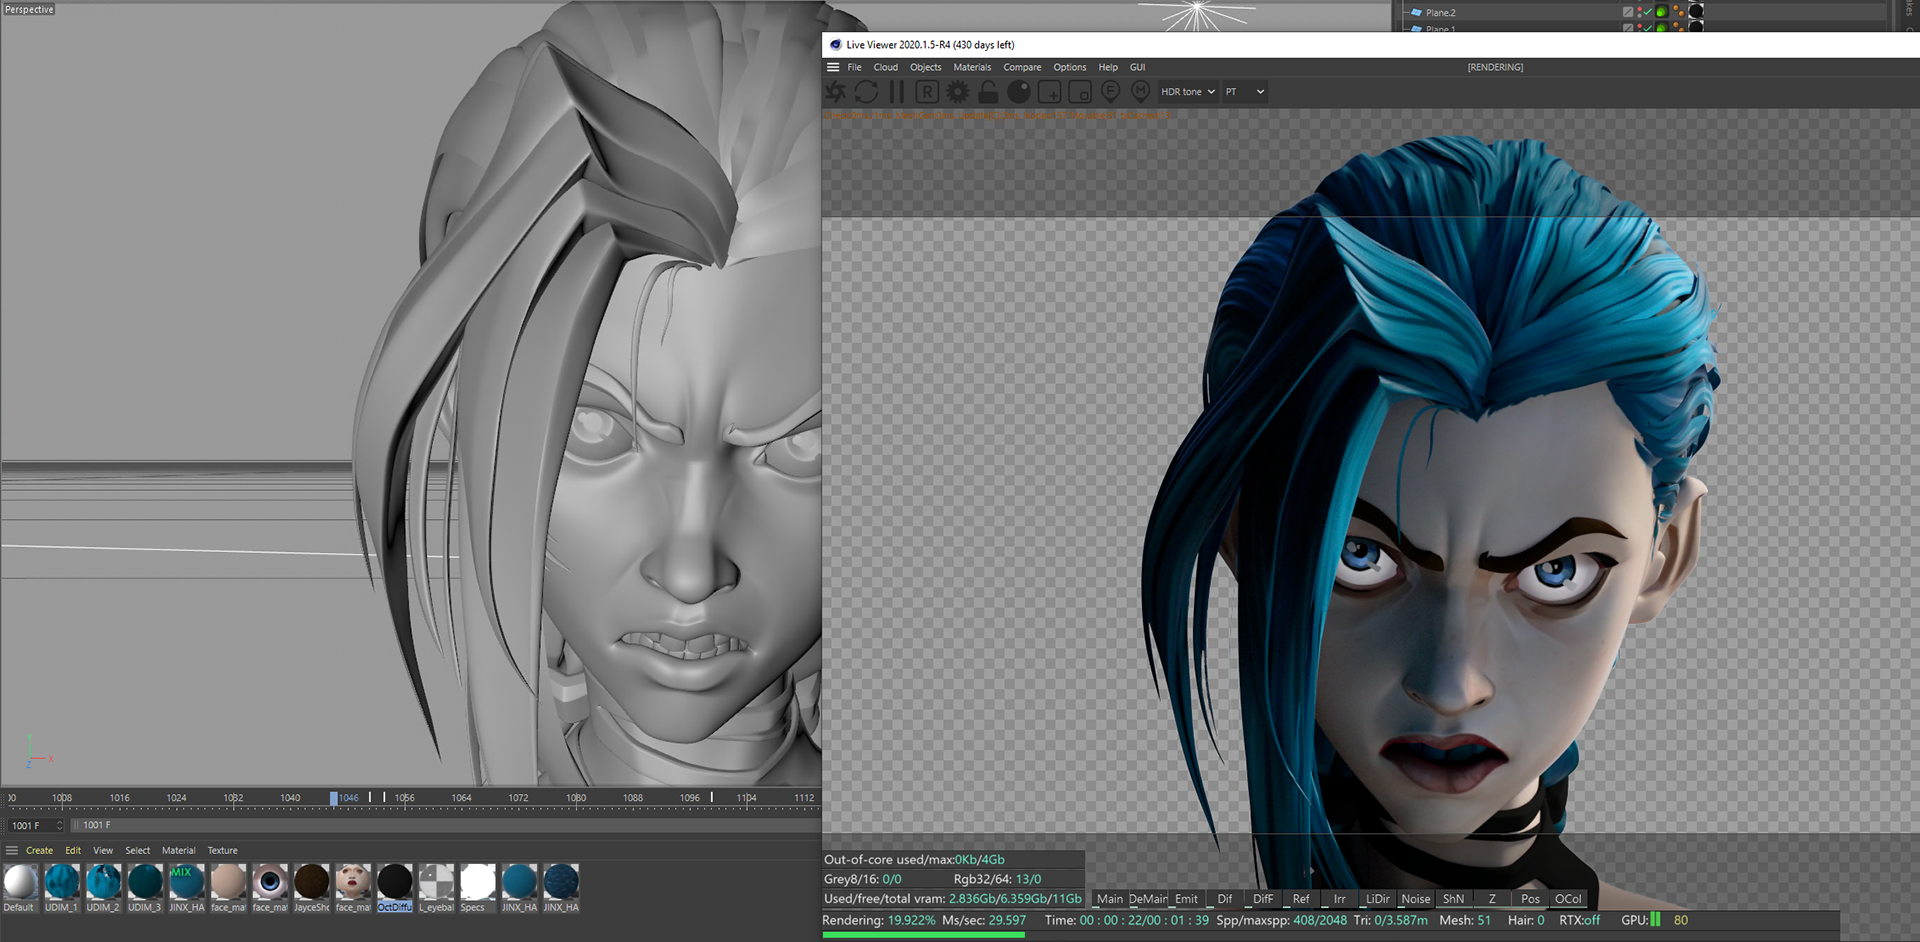This screenshot has width=1920, height=942.
Task: Open Live Viewer hamburger menu
Action: click(833, 67)
